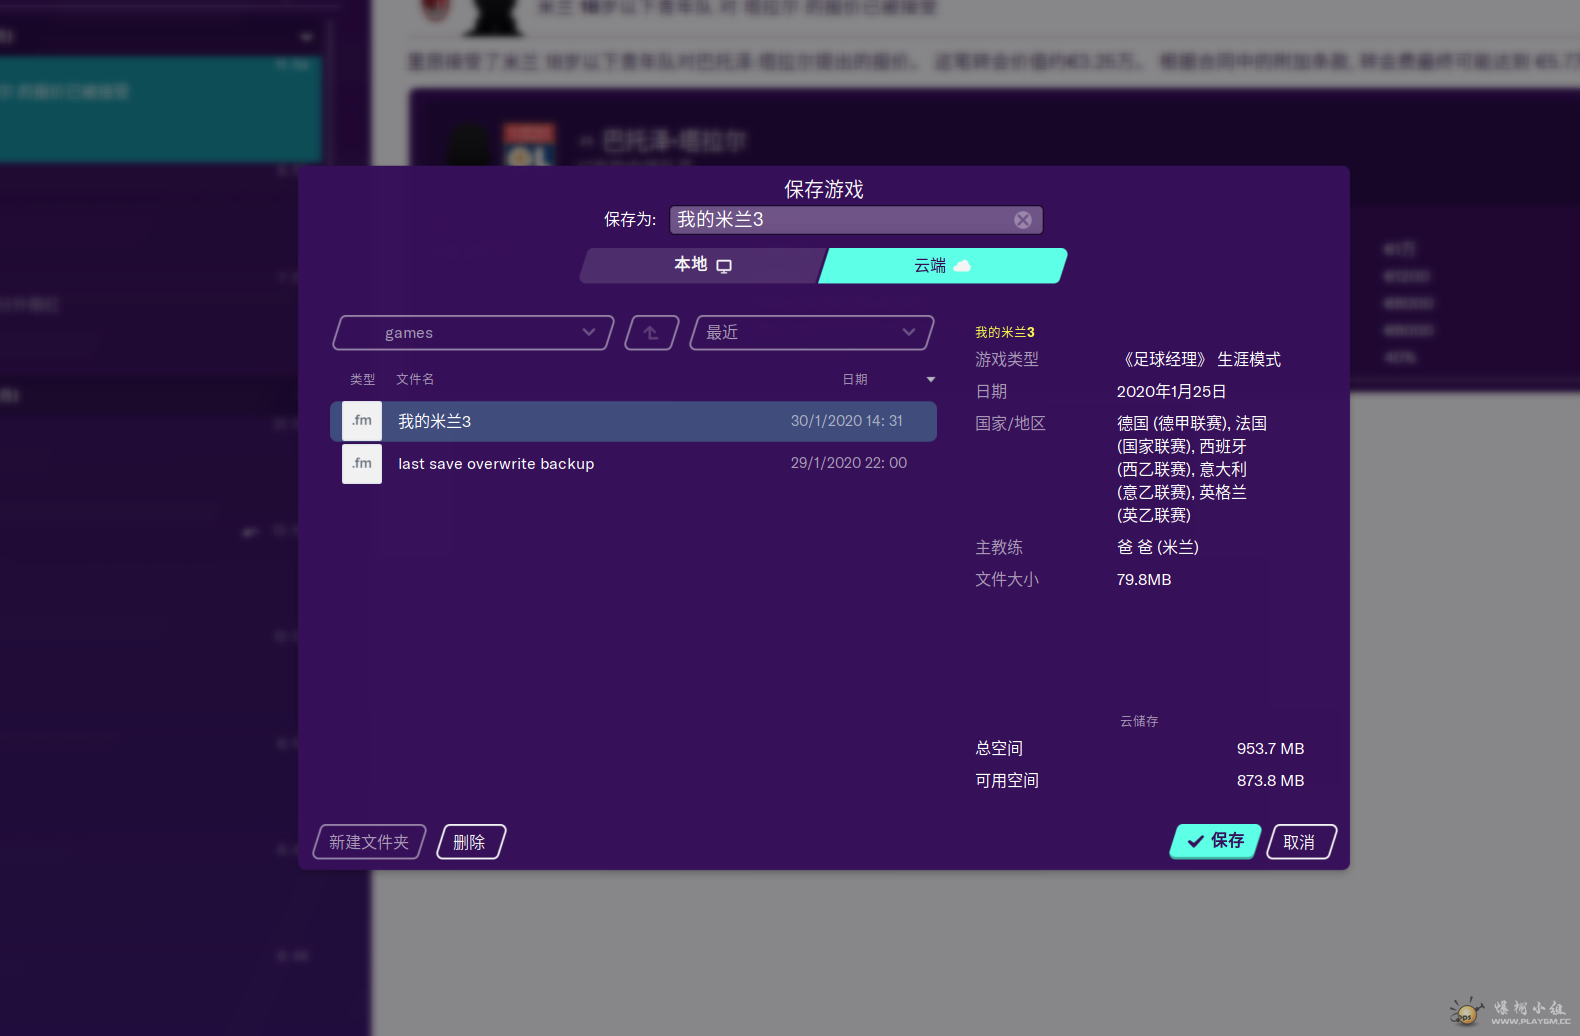1580x1036 pixels.
Task: Click the .fm icon of 我的米兰3
Action: coord(362,421)
